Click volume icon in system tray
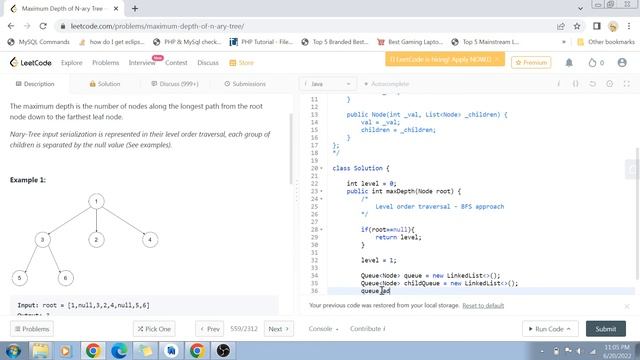Screen dimensions: 640x360 click(579, 351)
